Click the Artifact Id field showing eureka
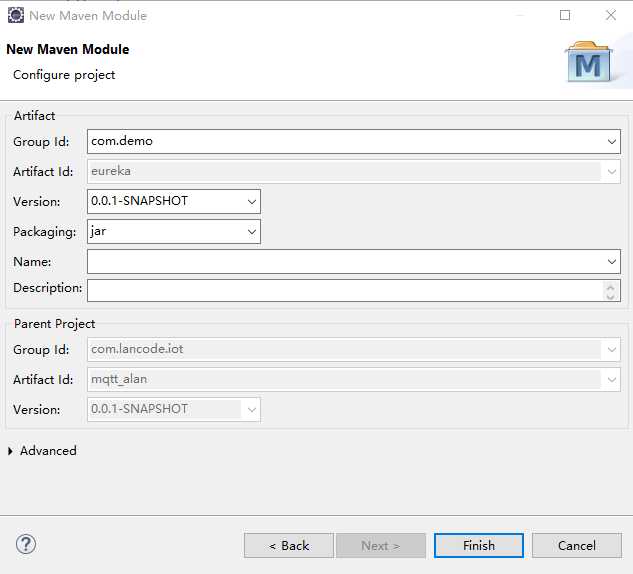This screenshot has height=574, width=633. (354, 172)
